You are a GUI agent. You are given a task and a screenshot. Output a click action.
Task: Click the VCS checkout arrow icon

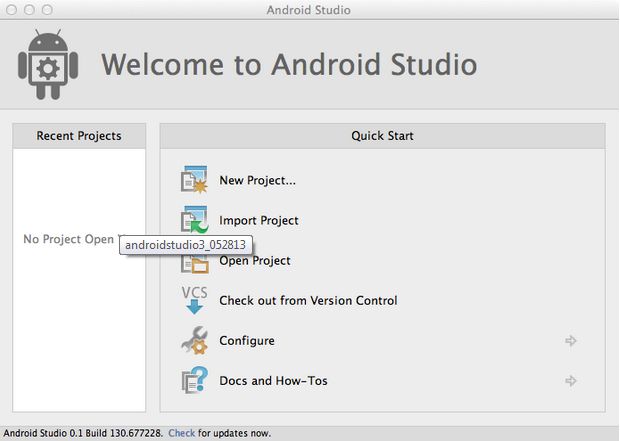click(194, 300)
